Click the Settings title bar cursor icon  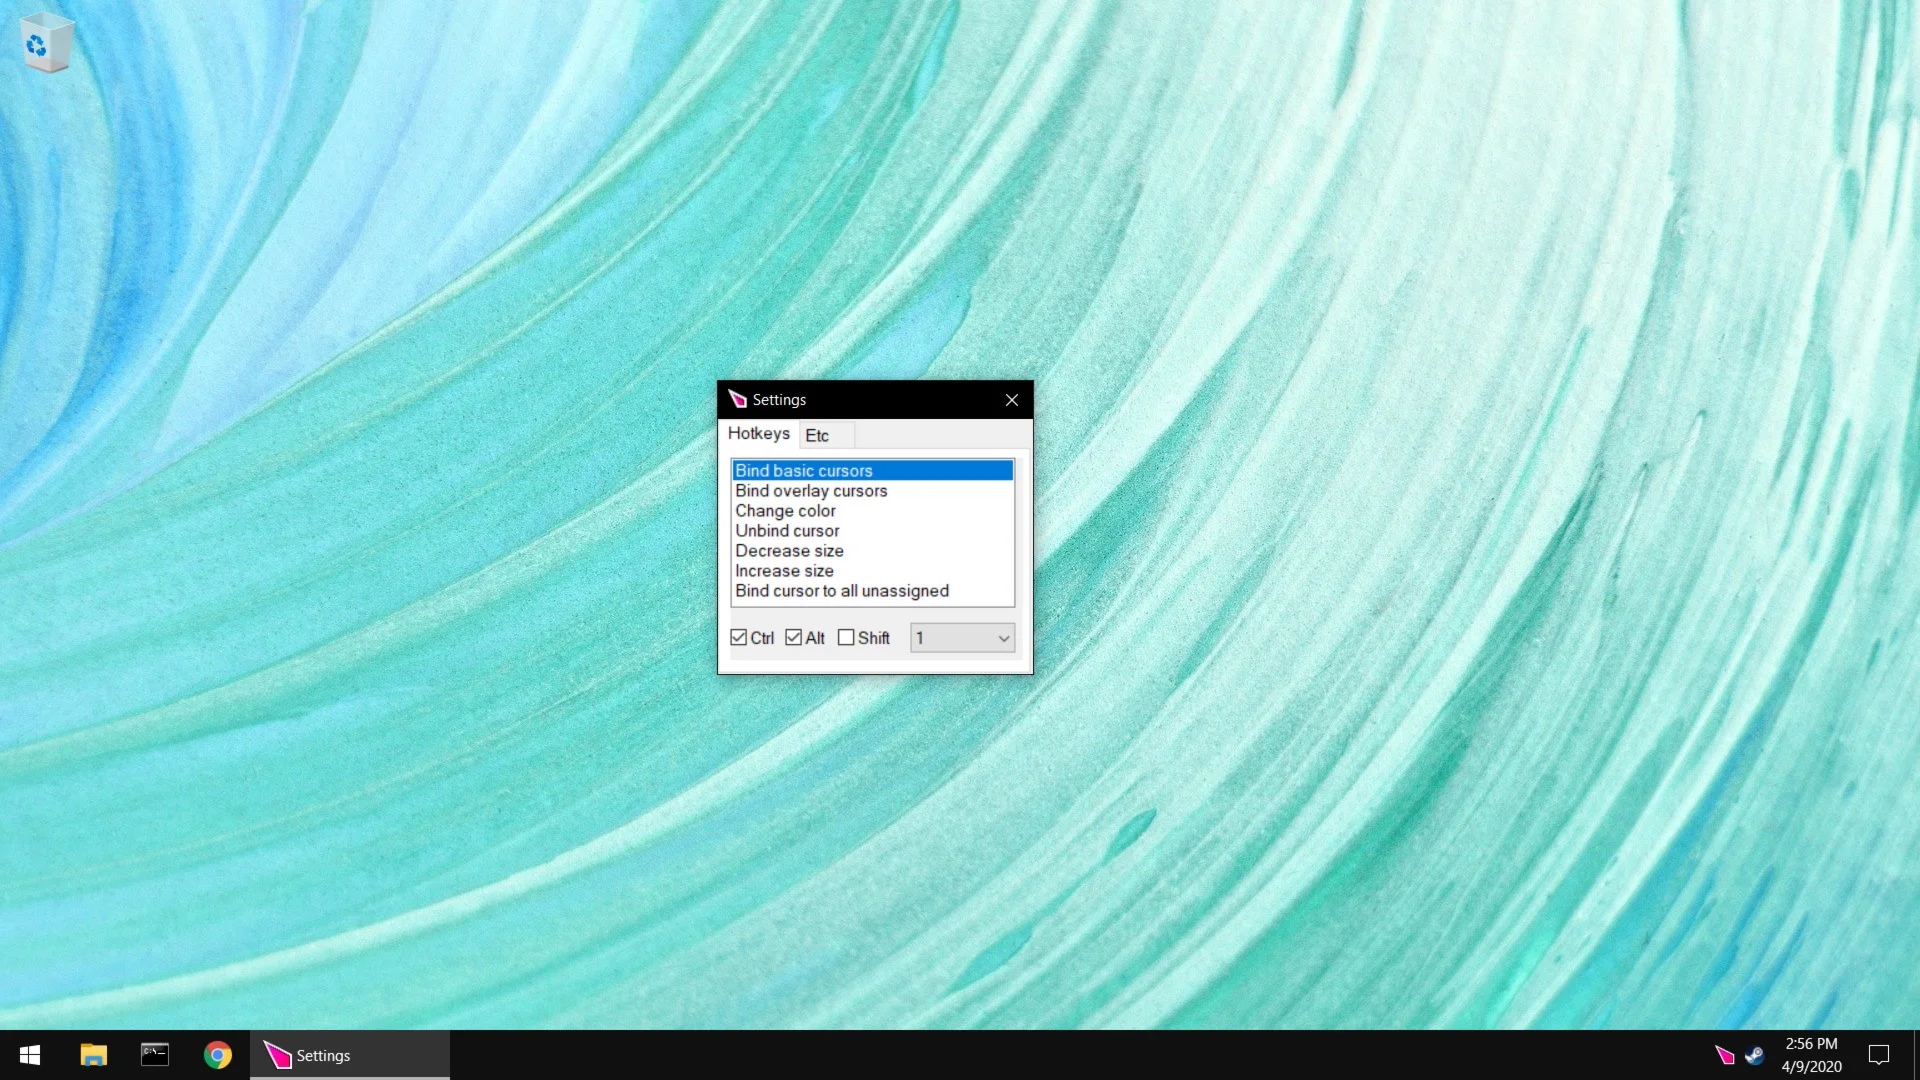click(738, 399)
